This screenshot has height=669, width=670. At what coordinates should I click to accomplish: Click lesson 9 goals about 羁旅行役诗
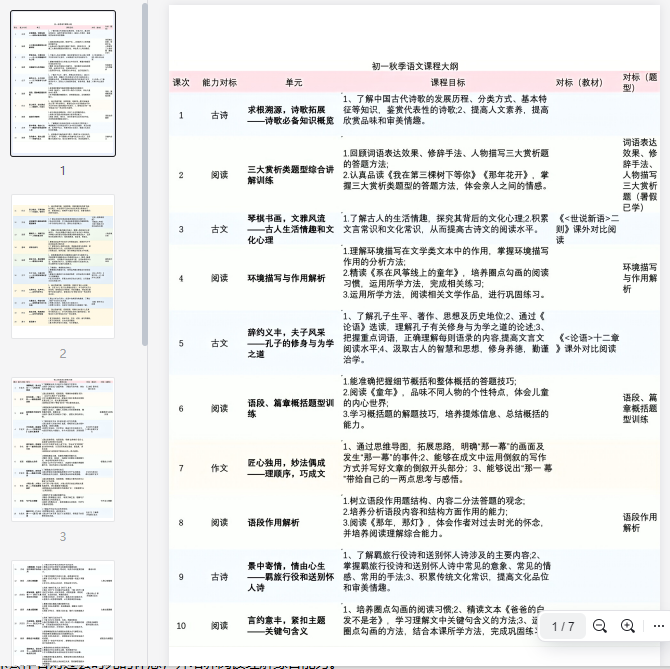(x=447, y=571)
